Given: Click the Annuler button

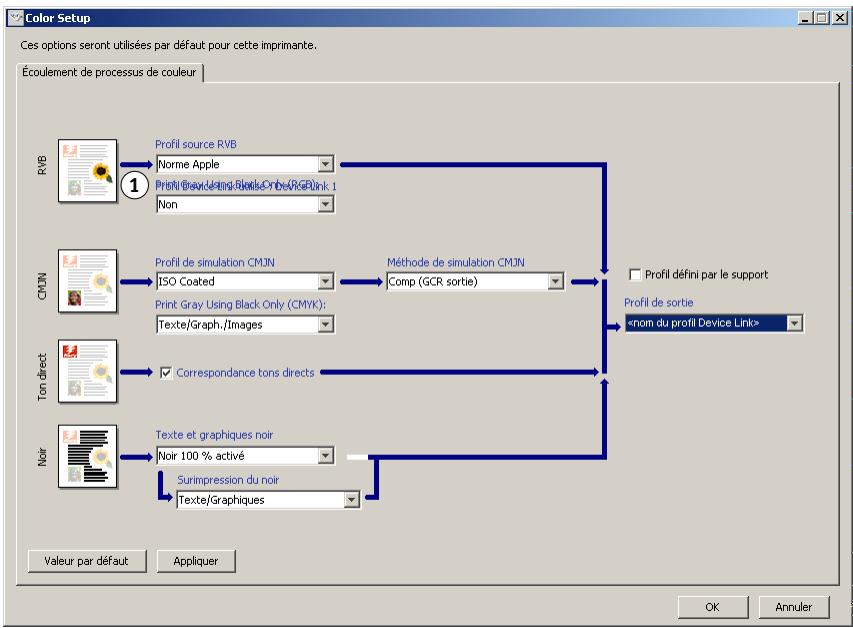Looking at the screenshot, I should point(794,607).
